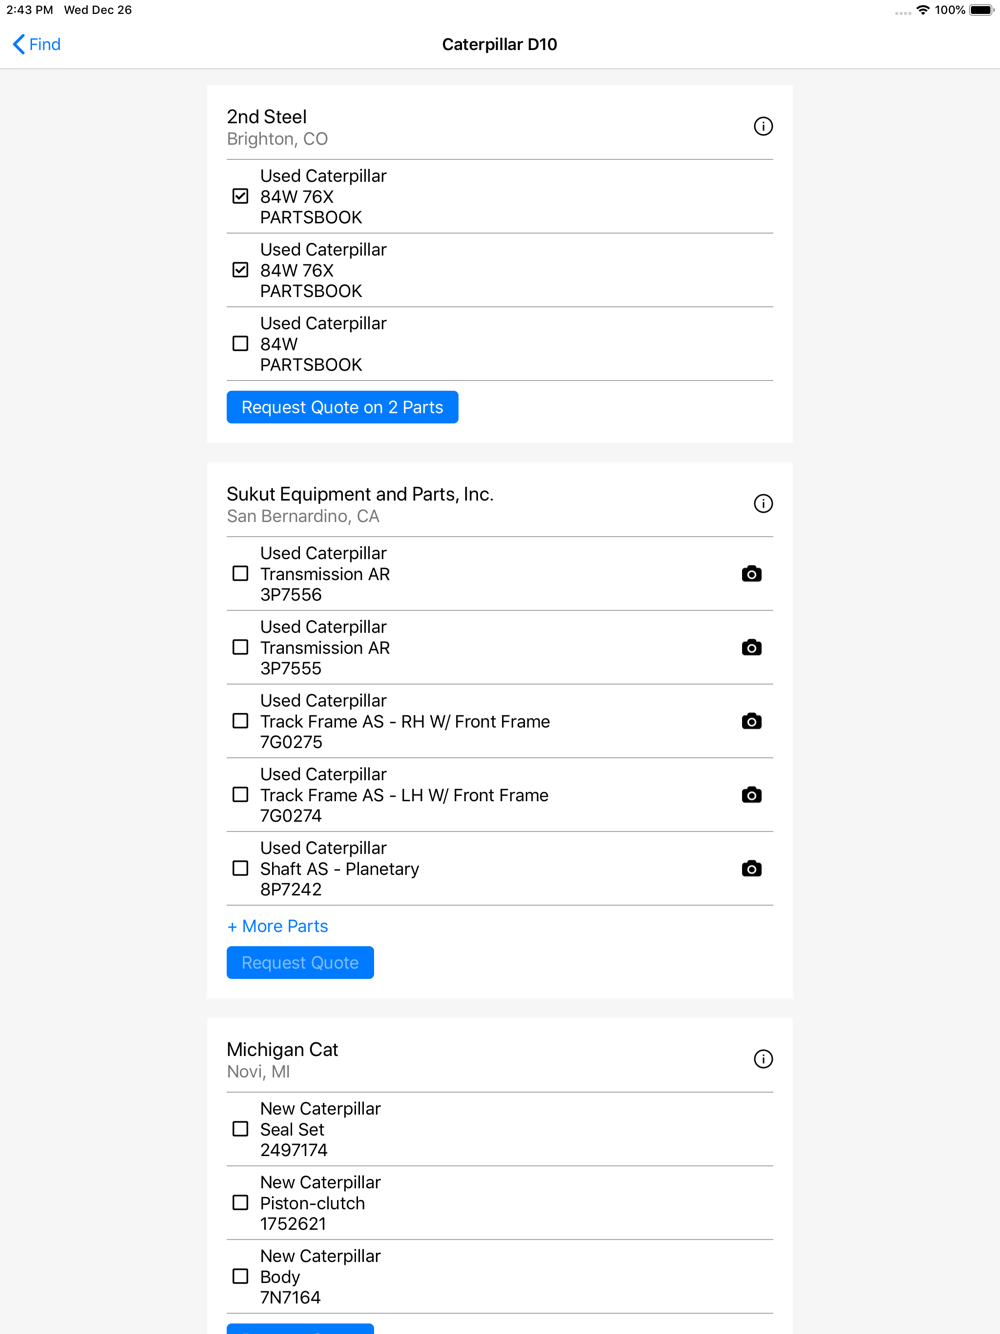Select the Body 7N7164 checkbox
Image resolution: width=1000 pixels, height=1334 pixels.
click(240, 1277)
